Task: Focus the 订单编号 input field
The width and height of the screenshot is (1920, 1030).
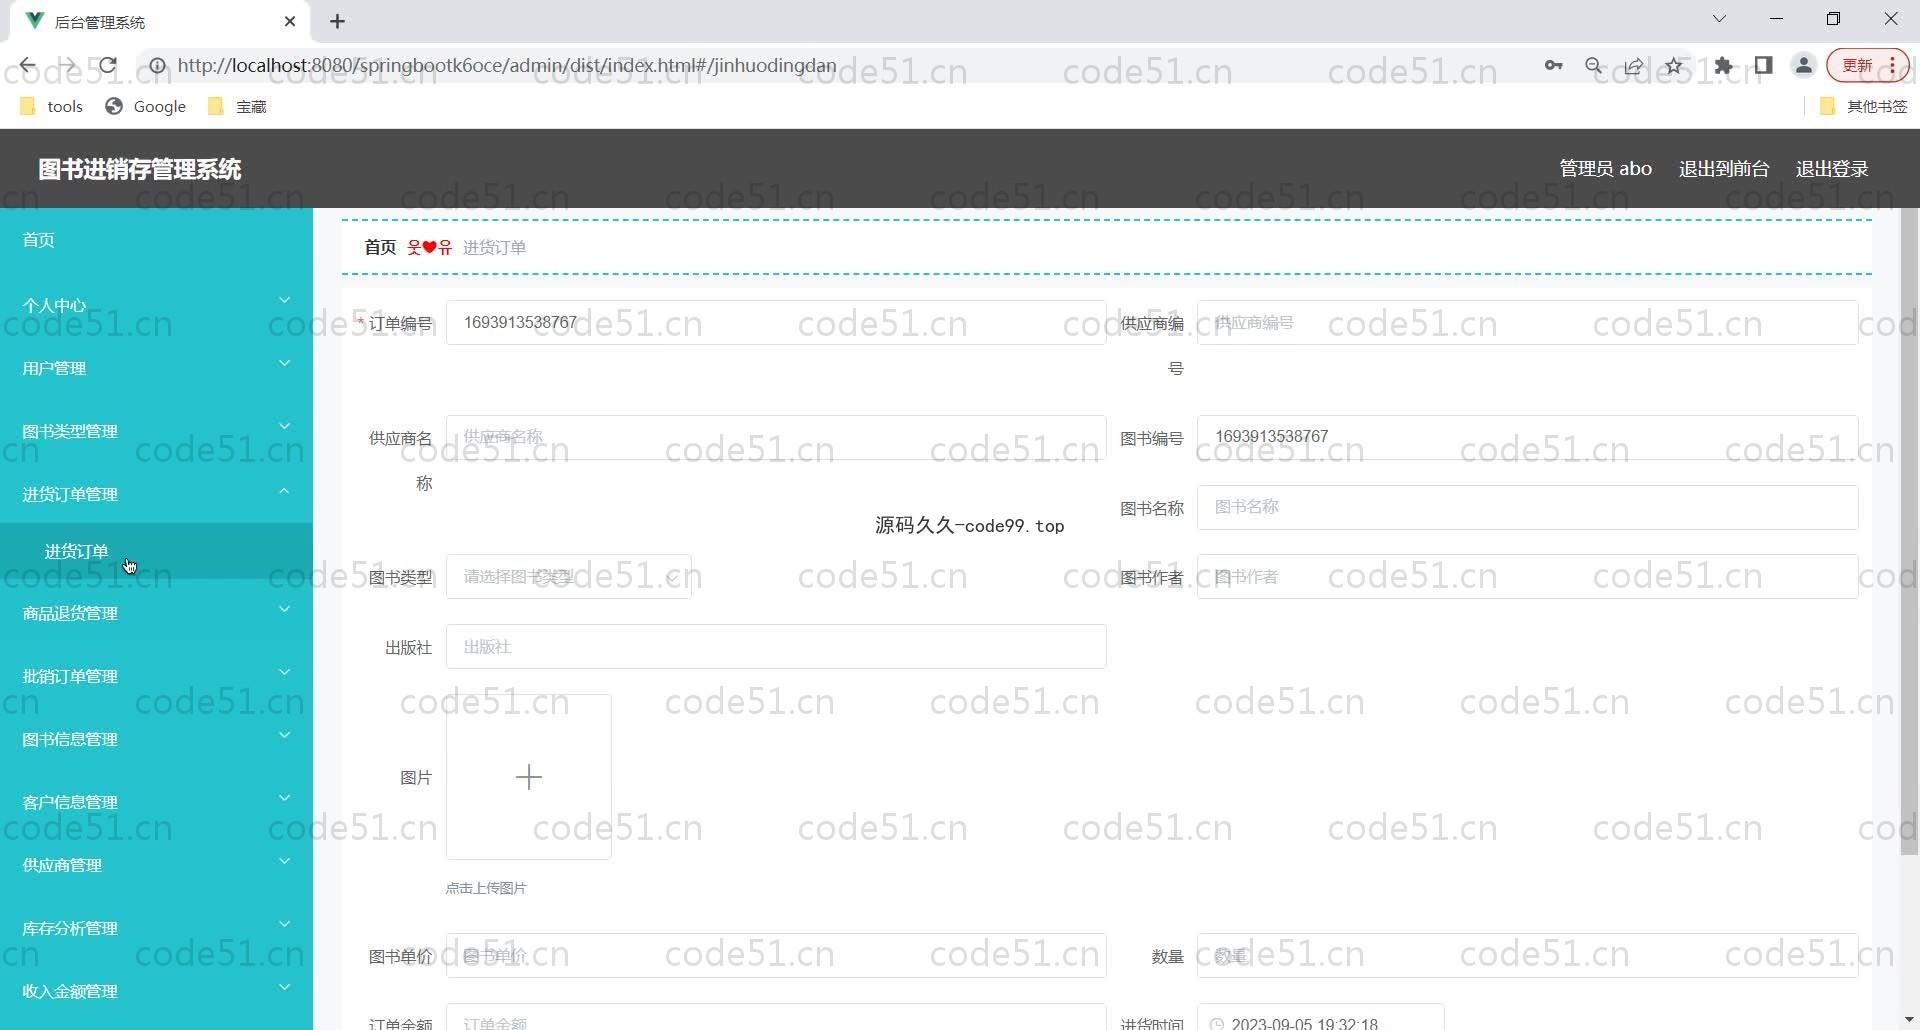Action: (x=776, y=323)
